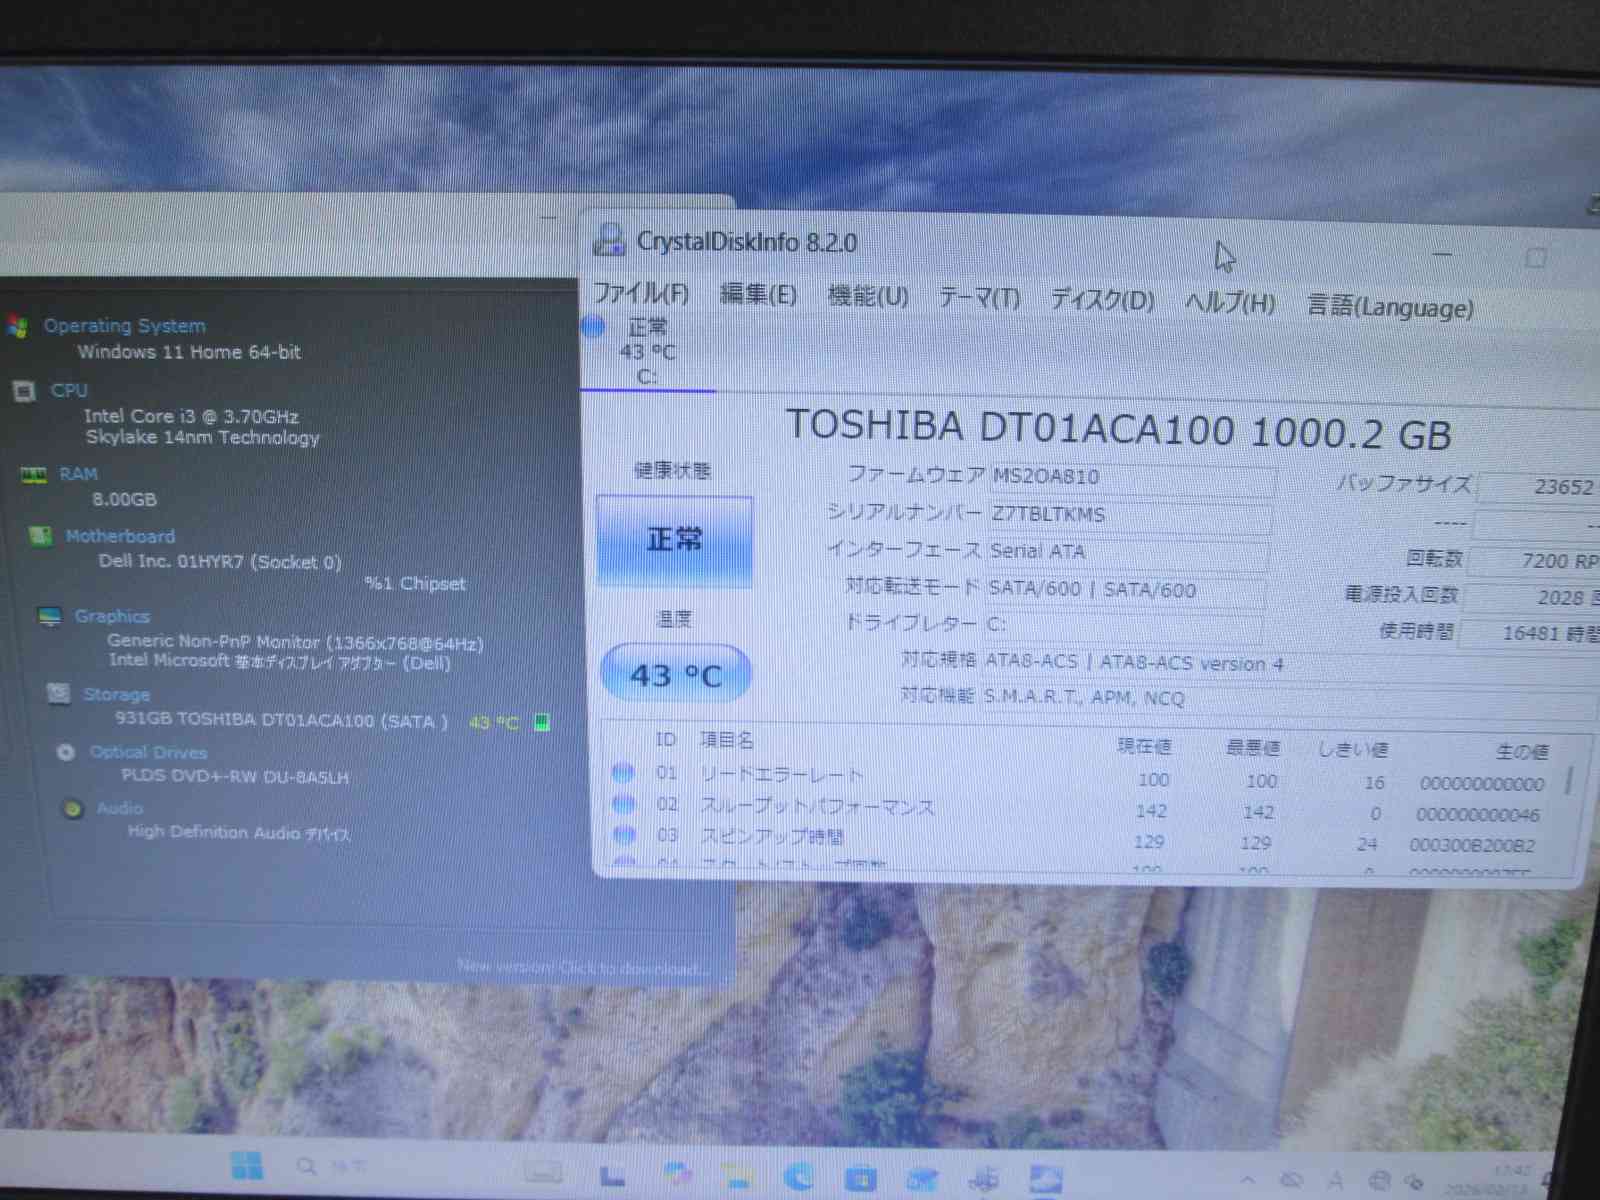Viewport: 1600px width, 1200px height.
Task: Click the RAM module icon
Action: [33, 474]
